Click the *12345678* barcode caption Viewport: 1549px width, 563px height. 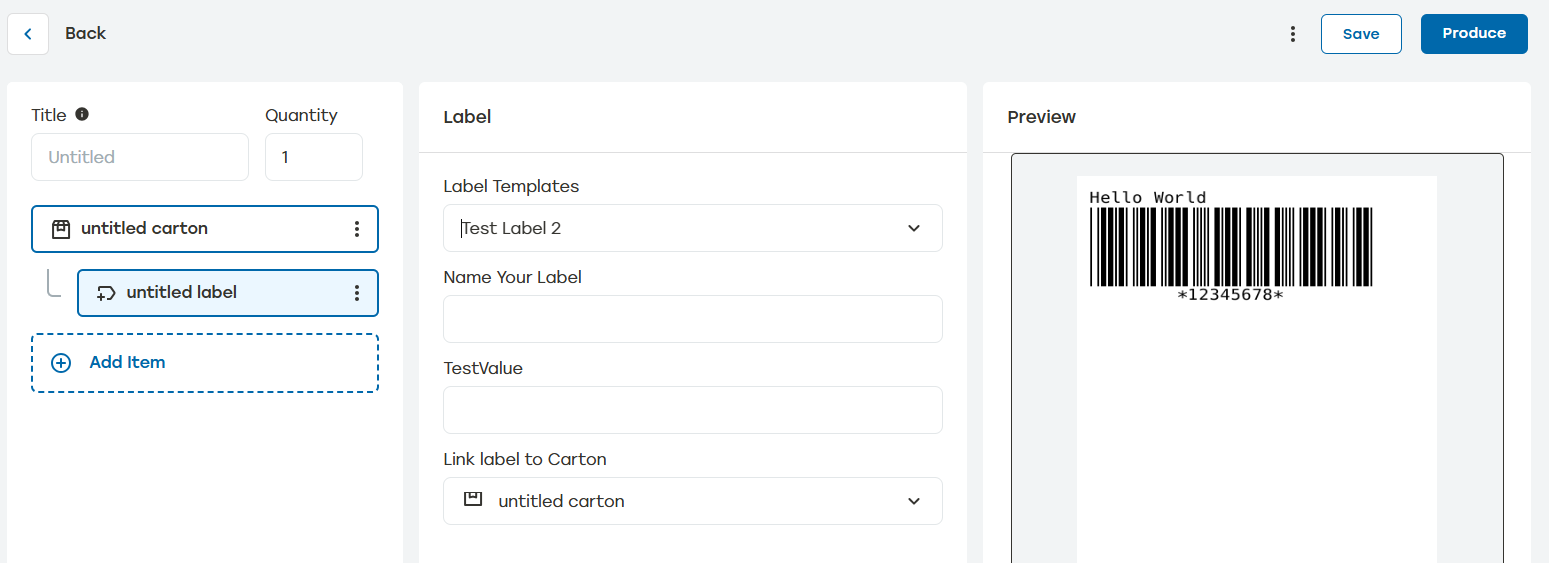click(x=1231, y=295)
